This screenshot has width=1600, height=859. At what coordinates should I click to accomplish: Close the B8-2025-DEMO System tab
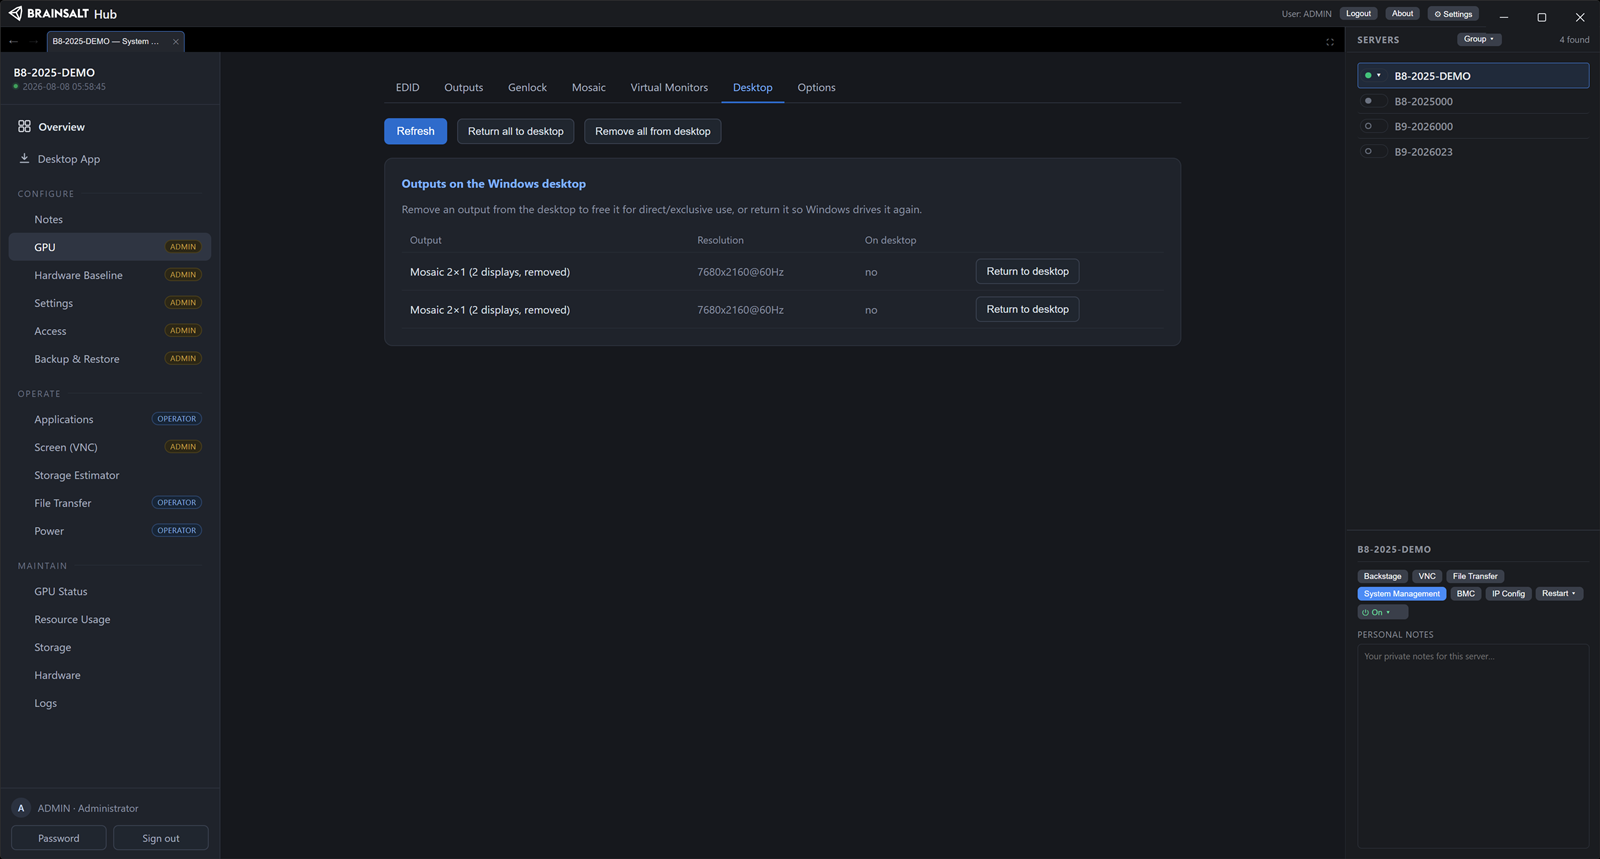[176, 42]
